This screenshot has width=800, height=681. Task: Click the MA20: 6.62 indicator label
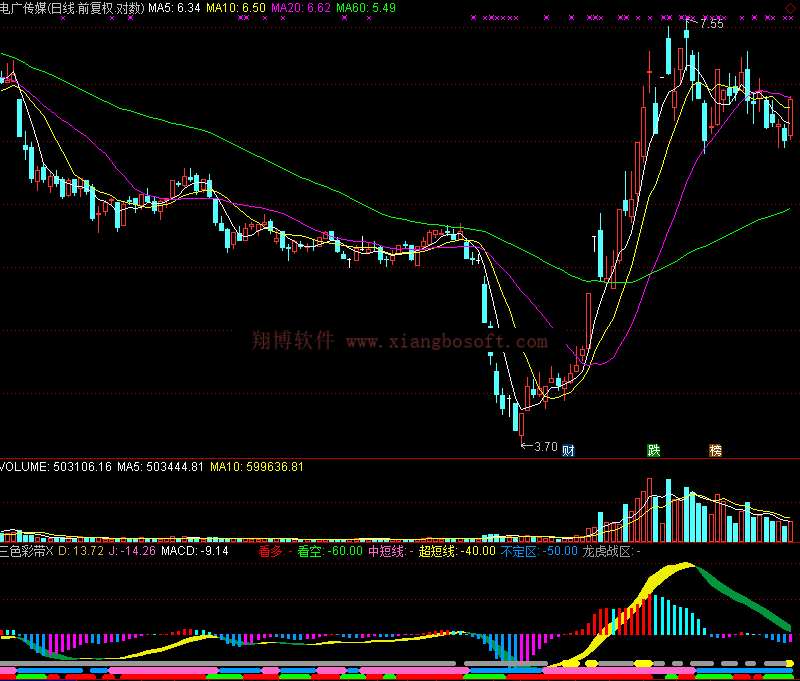coord(301,8)
